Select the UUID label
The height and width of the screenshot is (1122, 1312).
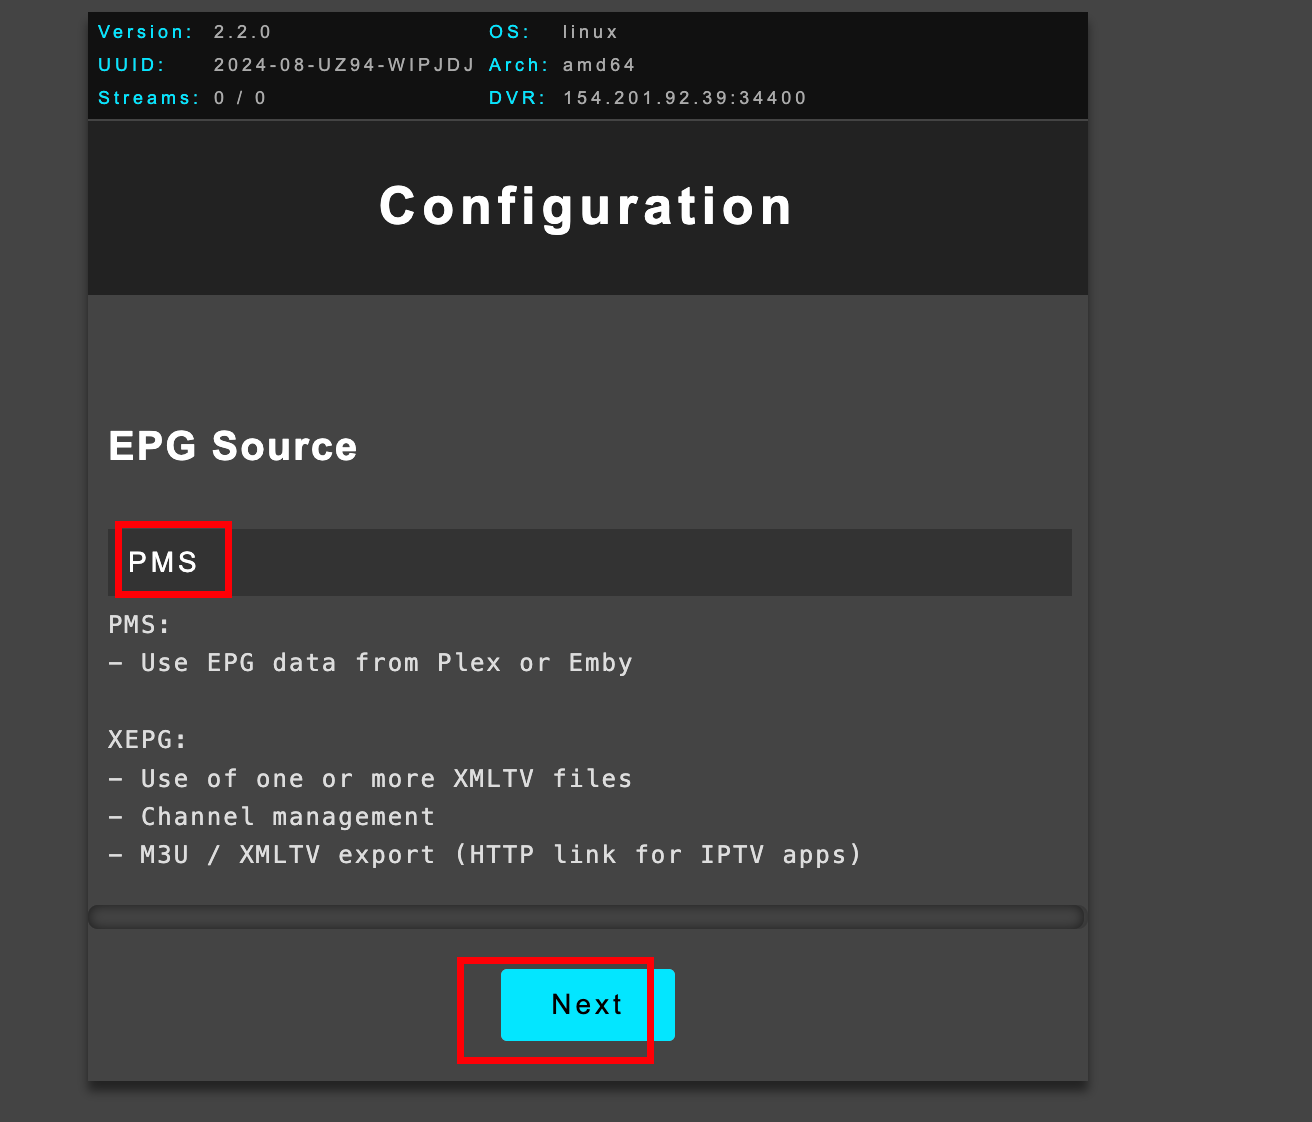[x=132, y=65]
